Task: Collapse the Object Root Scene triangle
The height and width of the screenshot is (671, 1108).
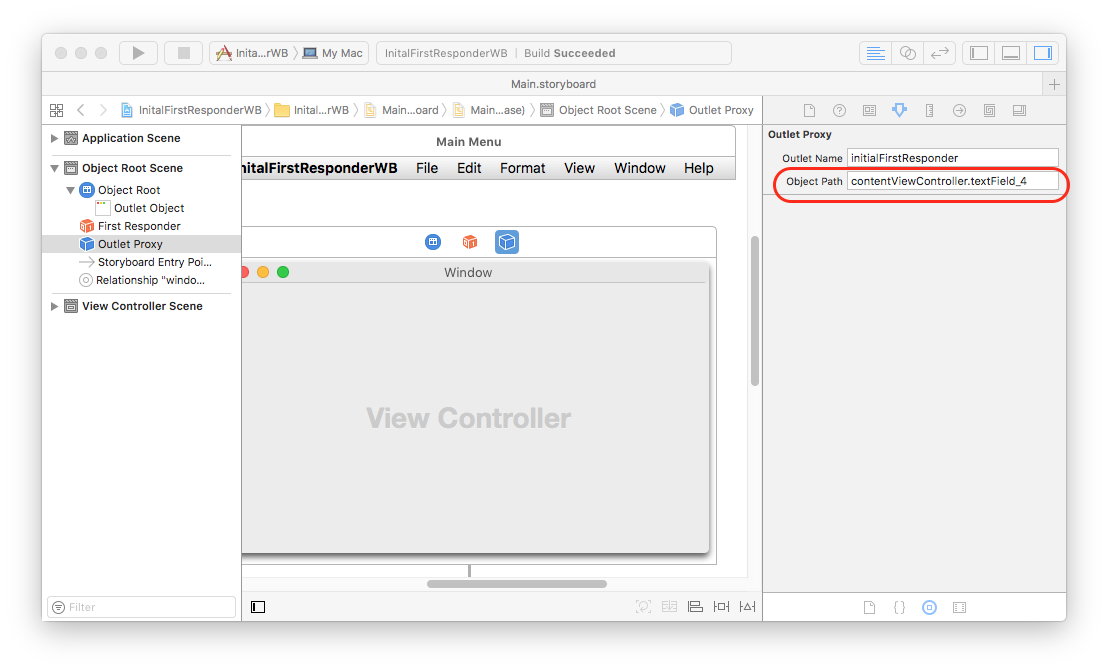Action: click(x=55, y=168)
